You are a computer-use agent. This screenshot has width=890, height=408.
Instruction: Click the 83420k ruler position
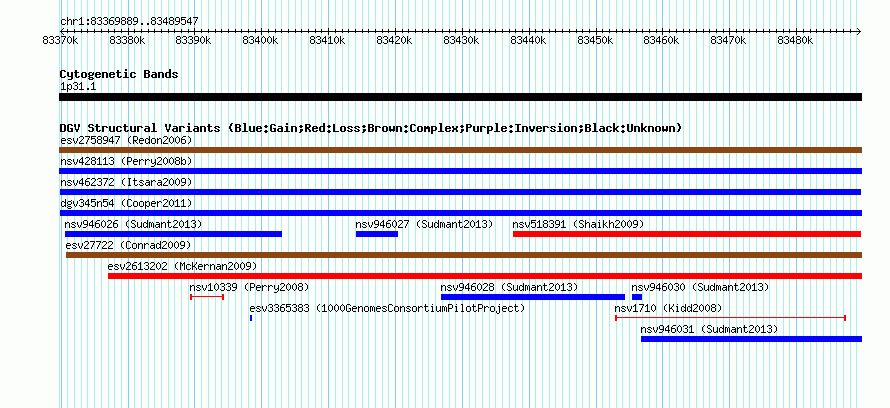coord(394,40)
